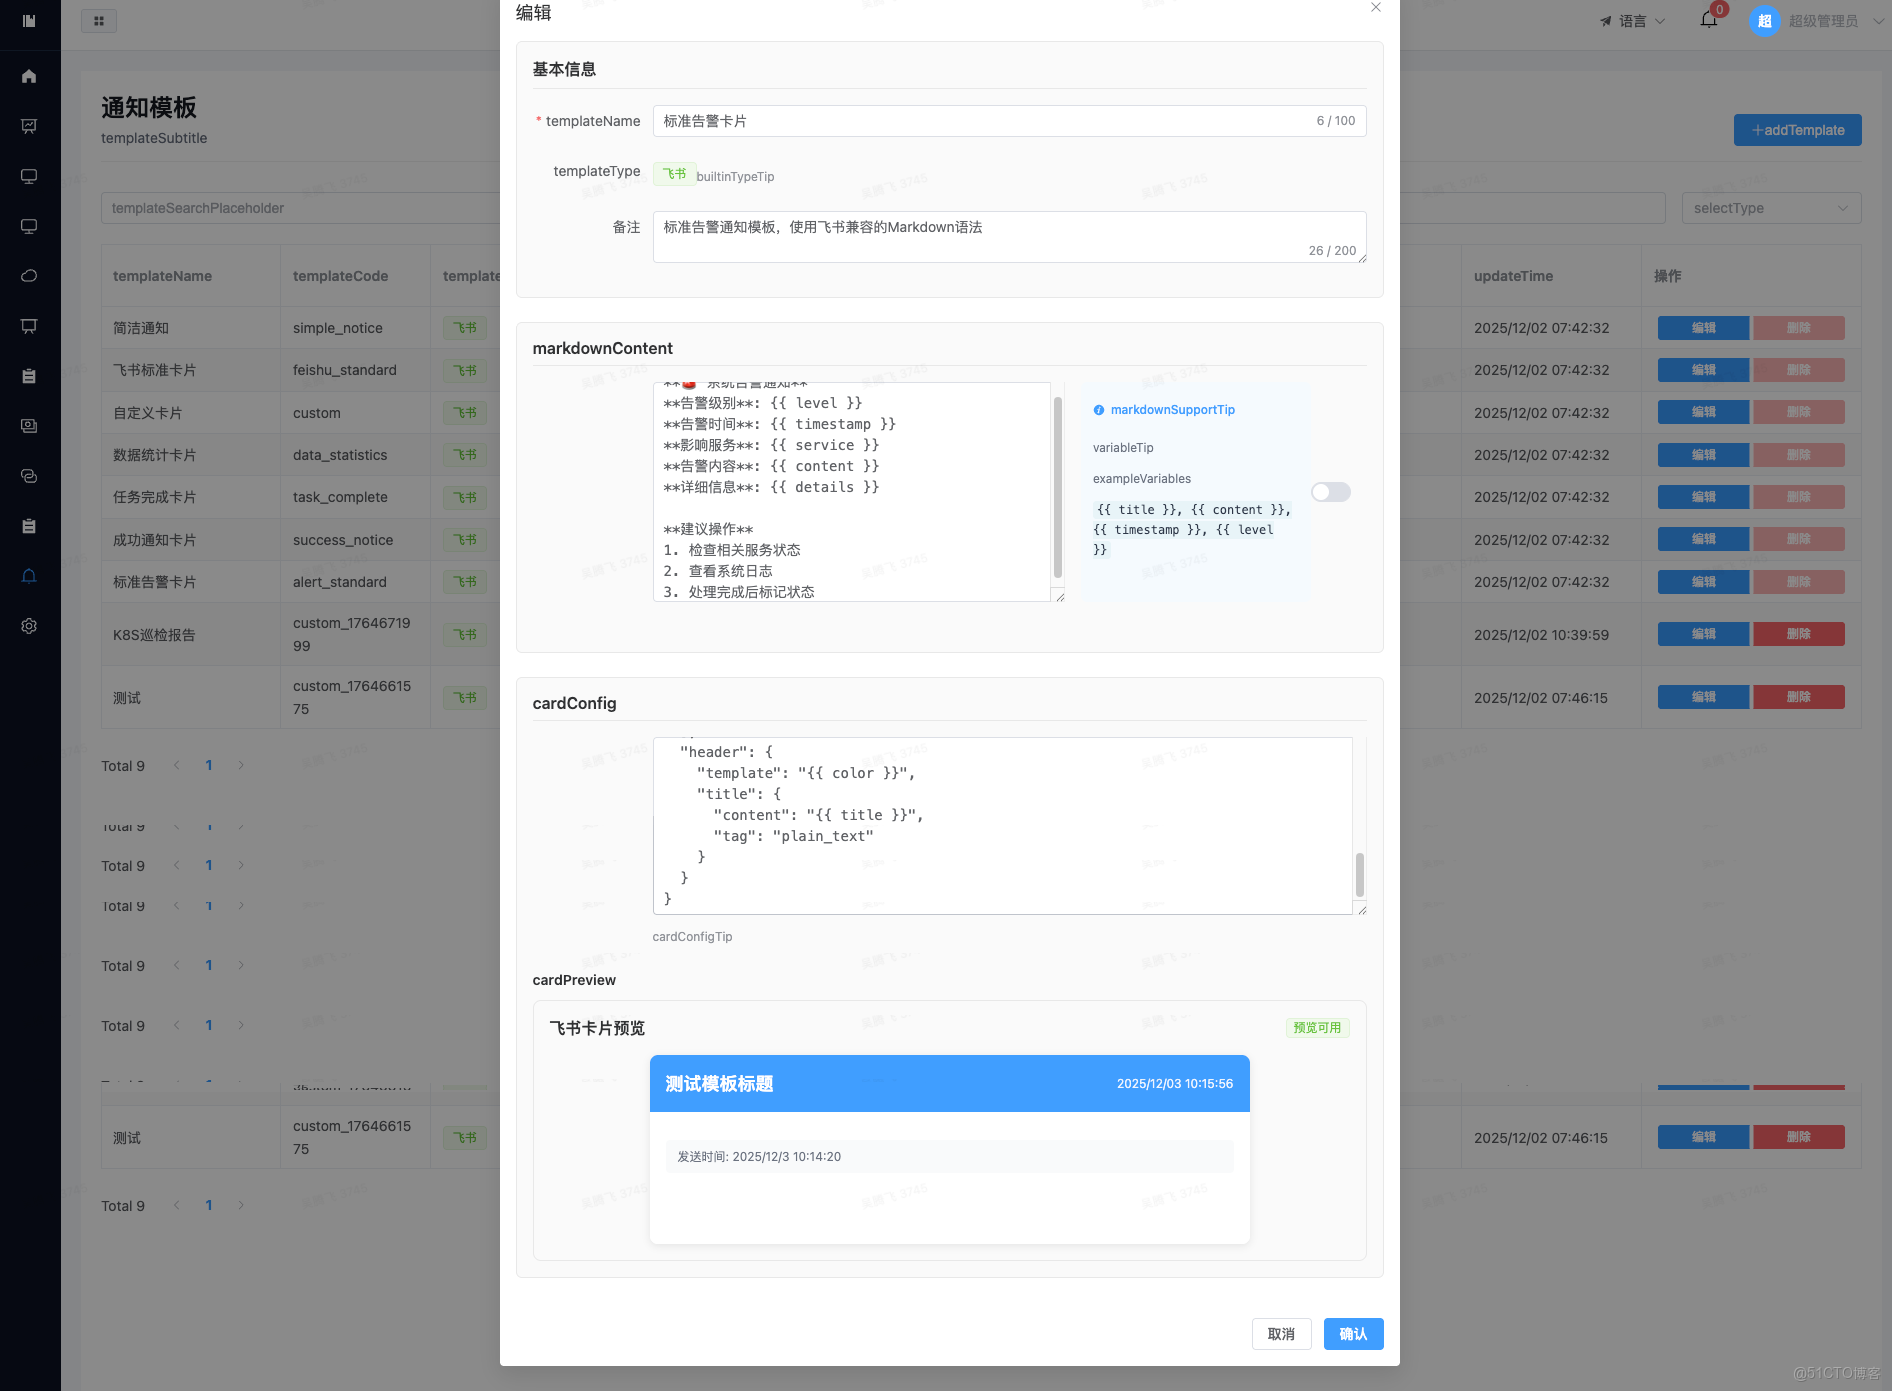Click the app logo icon in the sidebar
This screenshot has height=1391, width=1892.
click(x=29, y=21)
